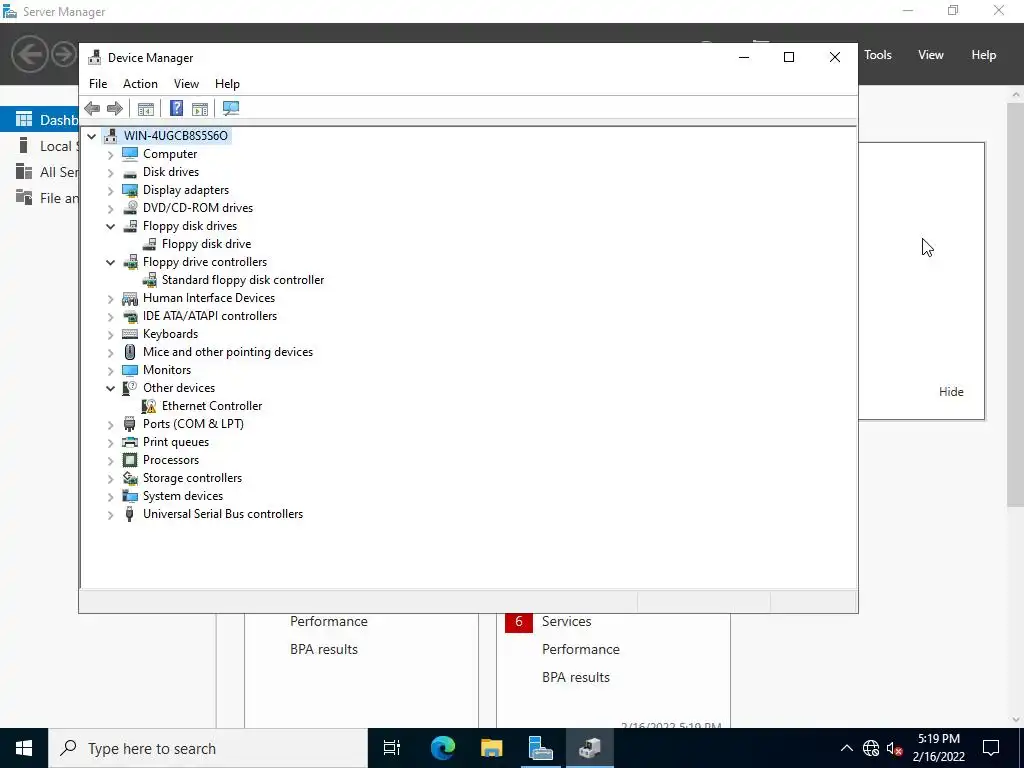This screenshot has height=768, width=1024.
Task: Click the Universal Serial Bus controllers icon
Action: point(129,514)
